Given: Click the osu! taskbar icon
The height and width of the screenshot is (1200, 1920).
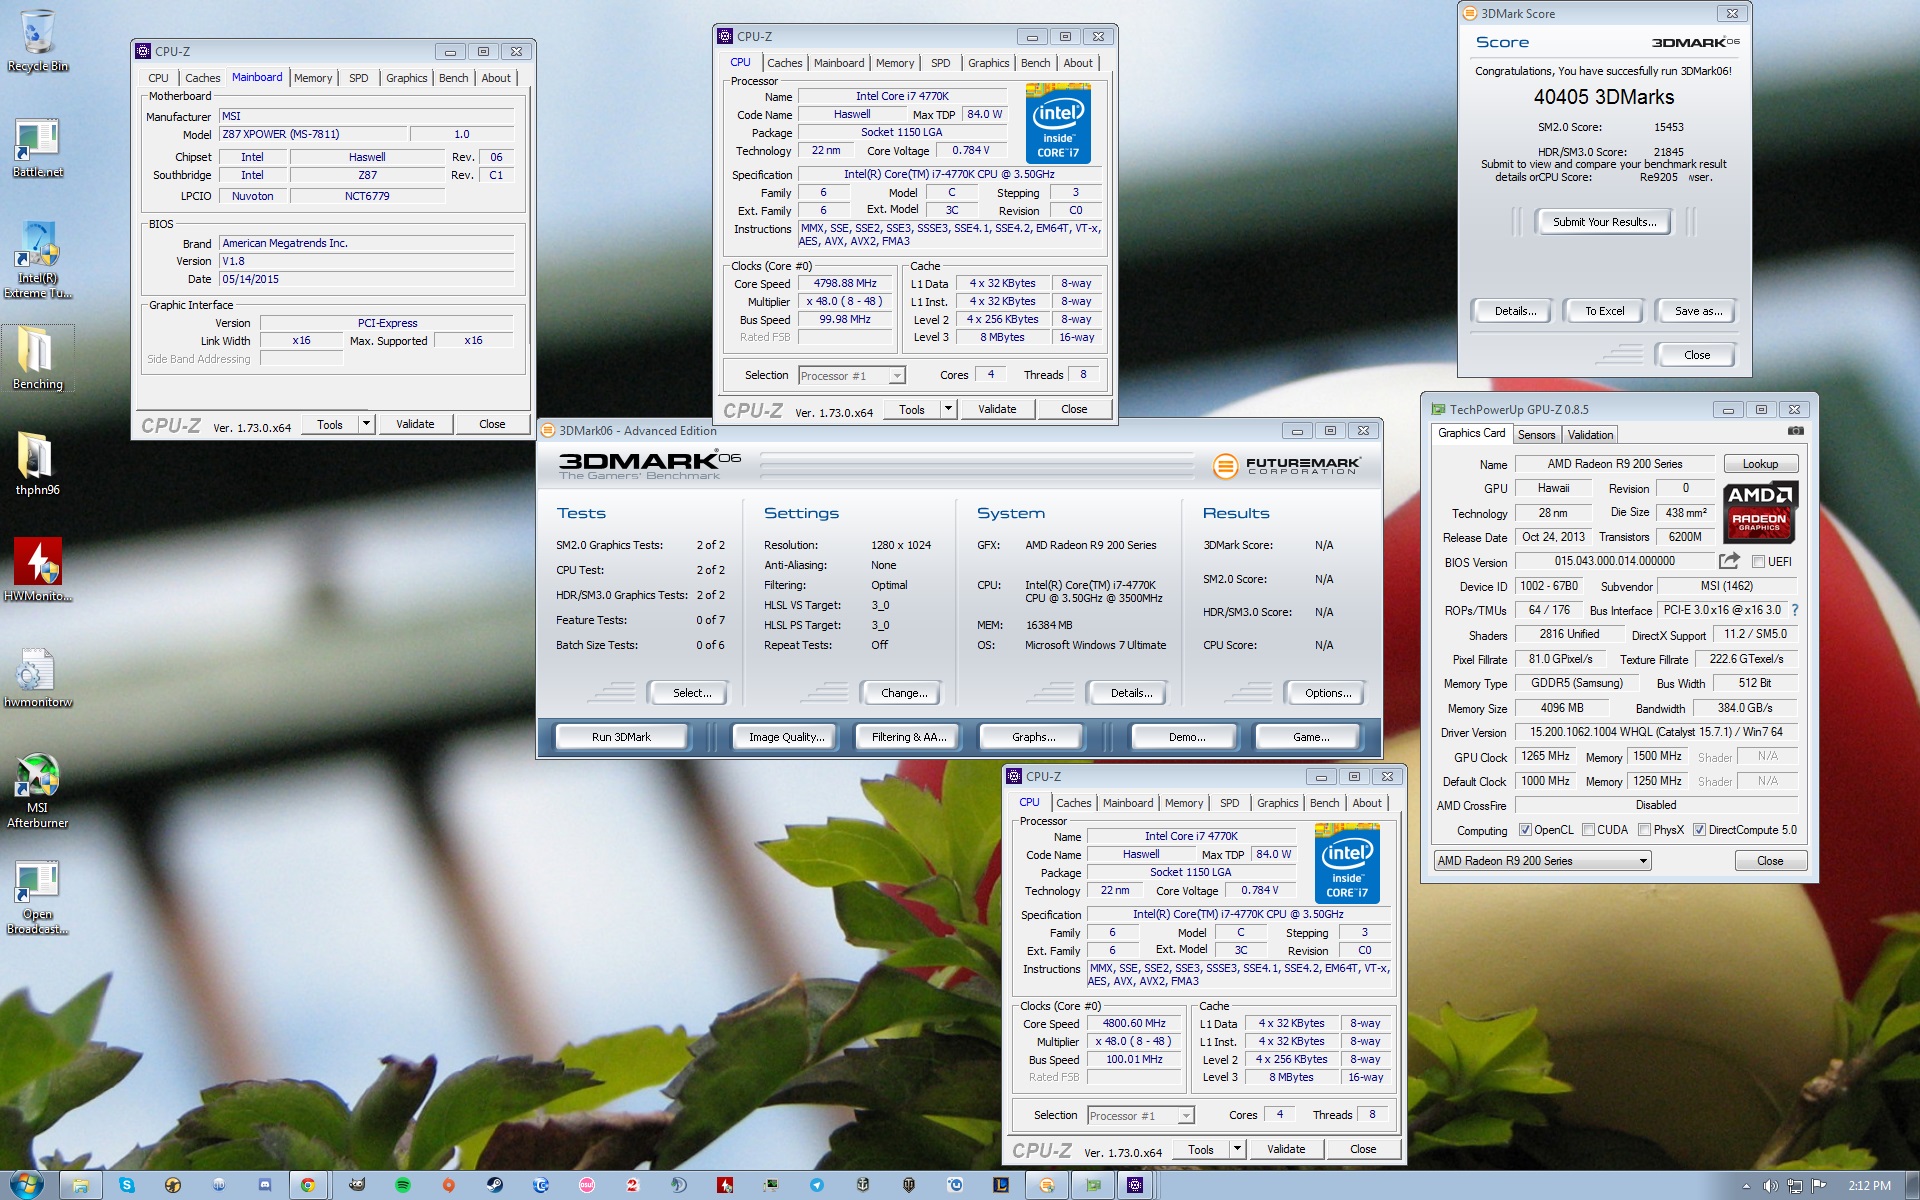Looking at the screenshot, I should 587,1185.
